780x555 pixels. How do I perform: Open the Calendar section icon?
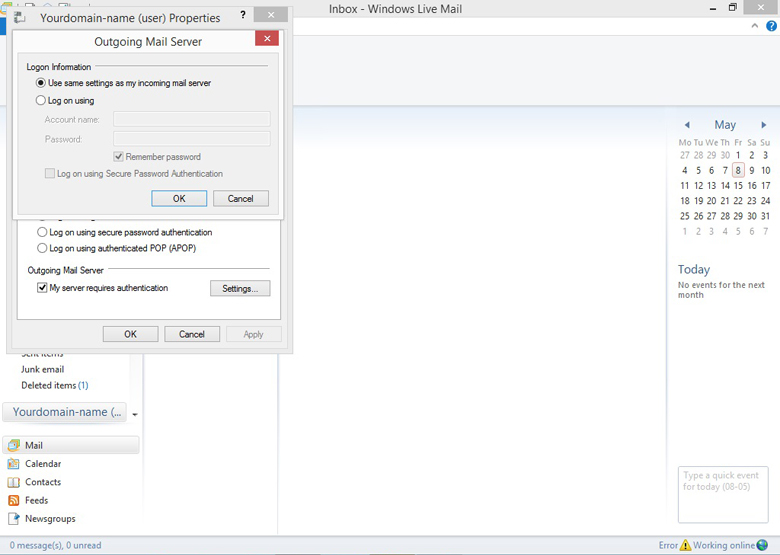pyautogui.click(x=13, y=464)
